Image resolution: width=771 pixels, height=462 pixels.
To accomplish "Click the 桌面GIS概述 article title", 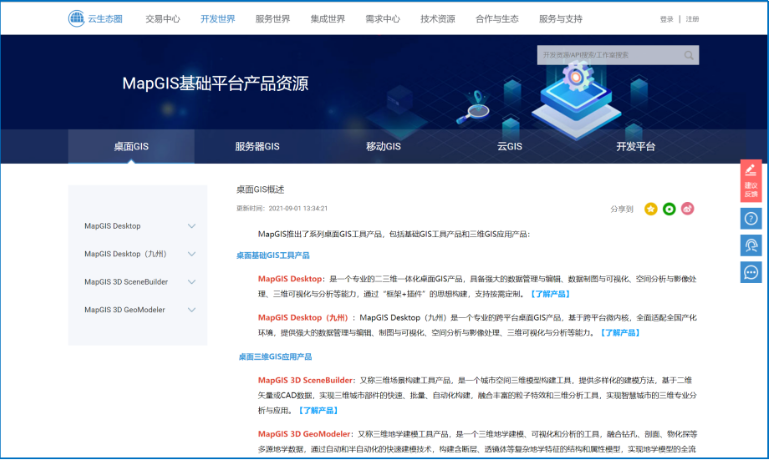I will point(260,190).
